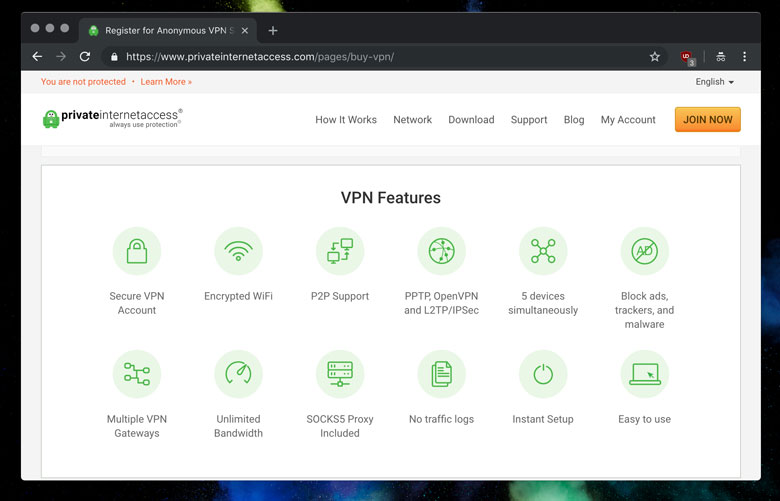
Task: Open the Download menu item
Action: [x=471, y=119]
